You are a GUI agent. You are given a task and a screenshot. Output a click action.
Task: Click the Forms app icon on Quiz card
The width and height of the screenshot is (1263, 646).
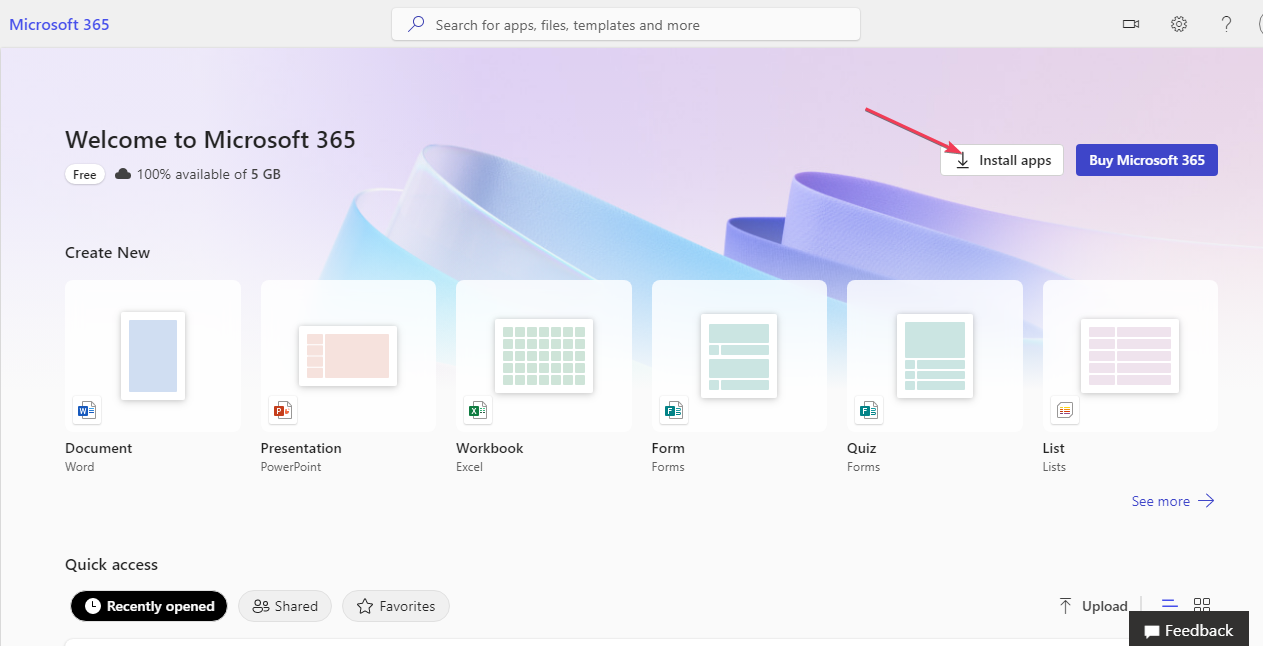tap(869, 410)
